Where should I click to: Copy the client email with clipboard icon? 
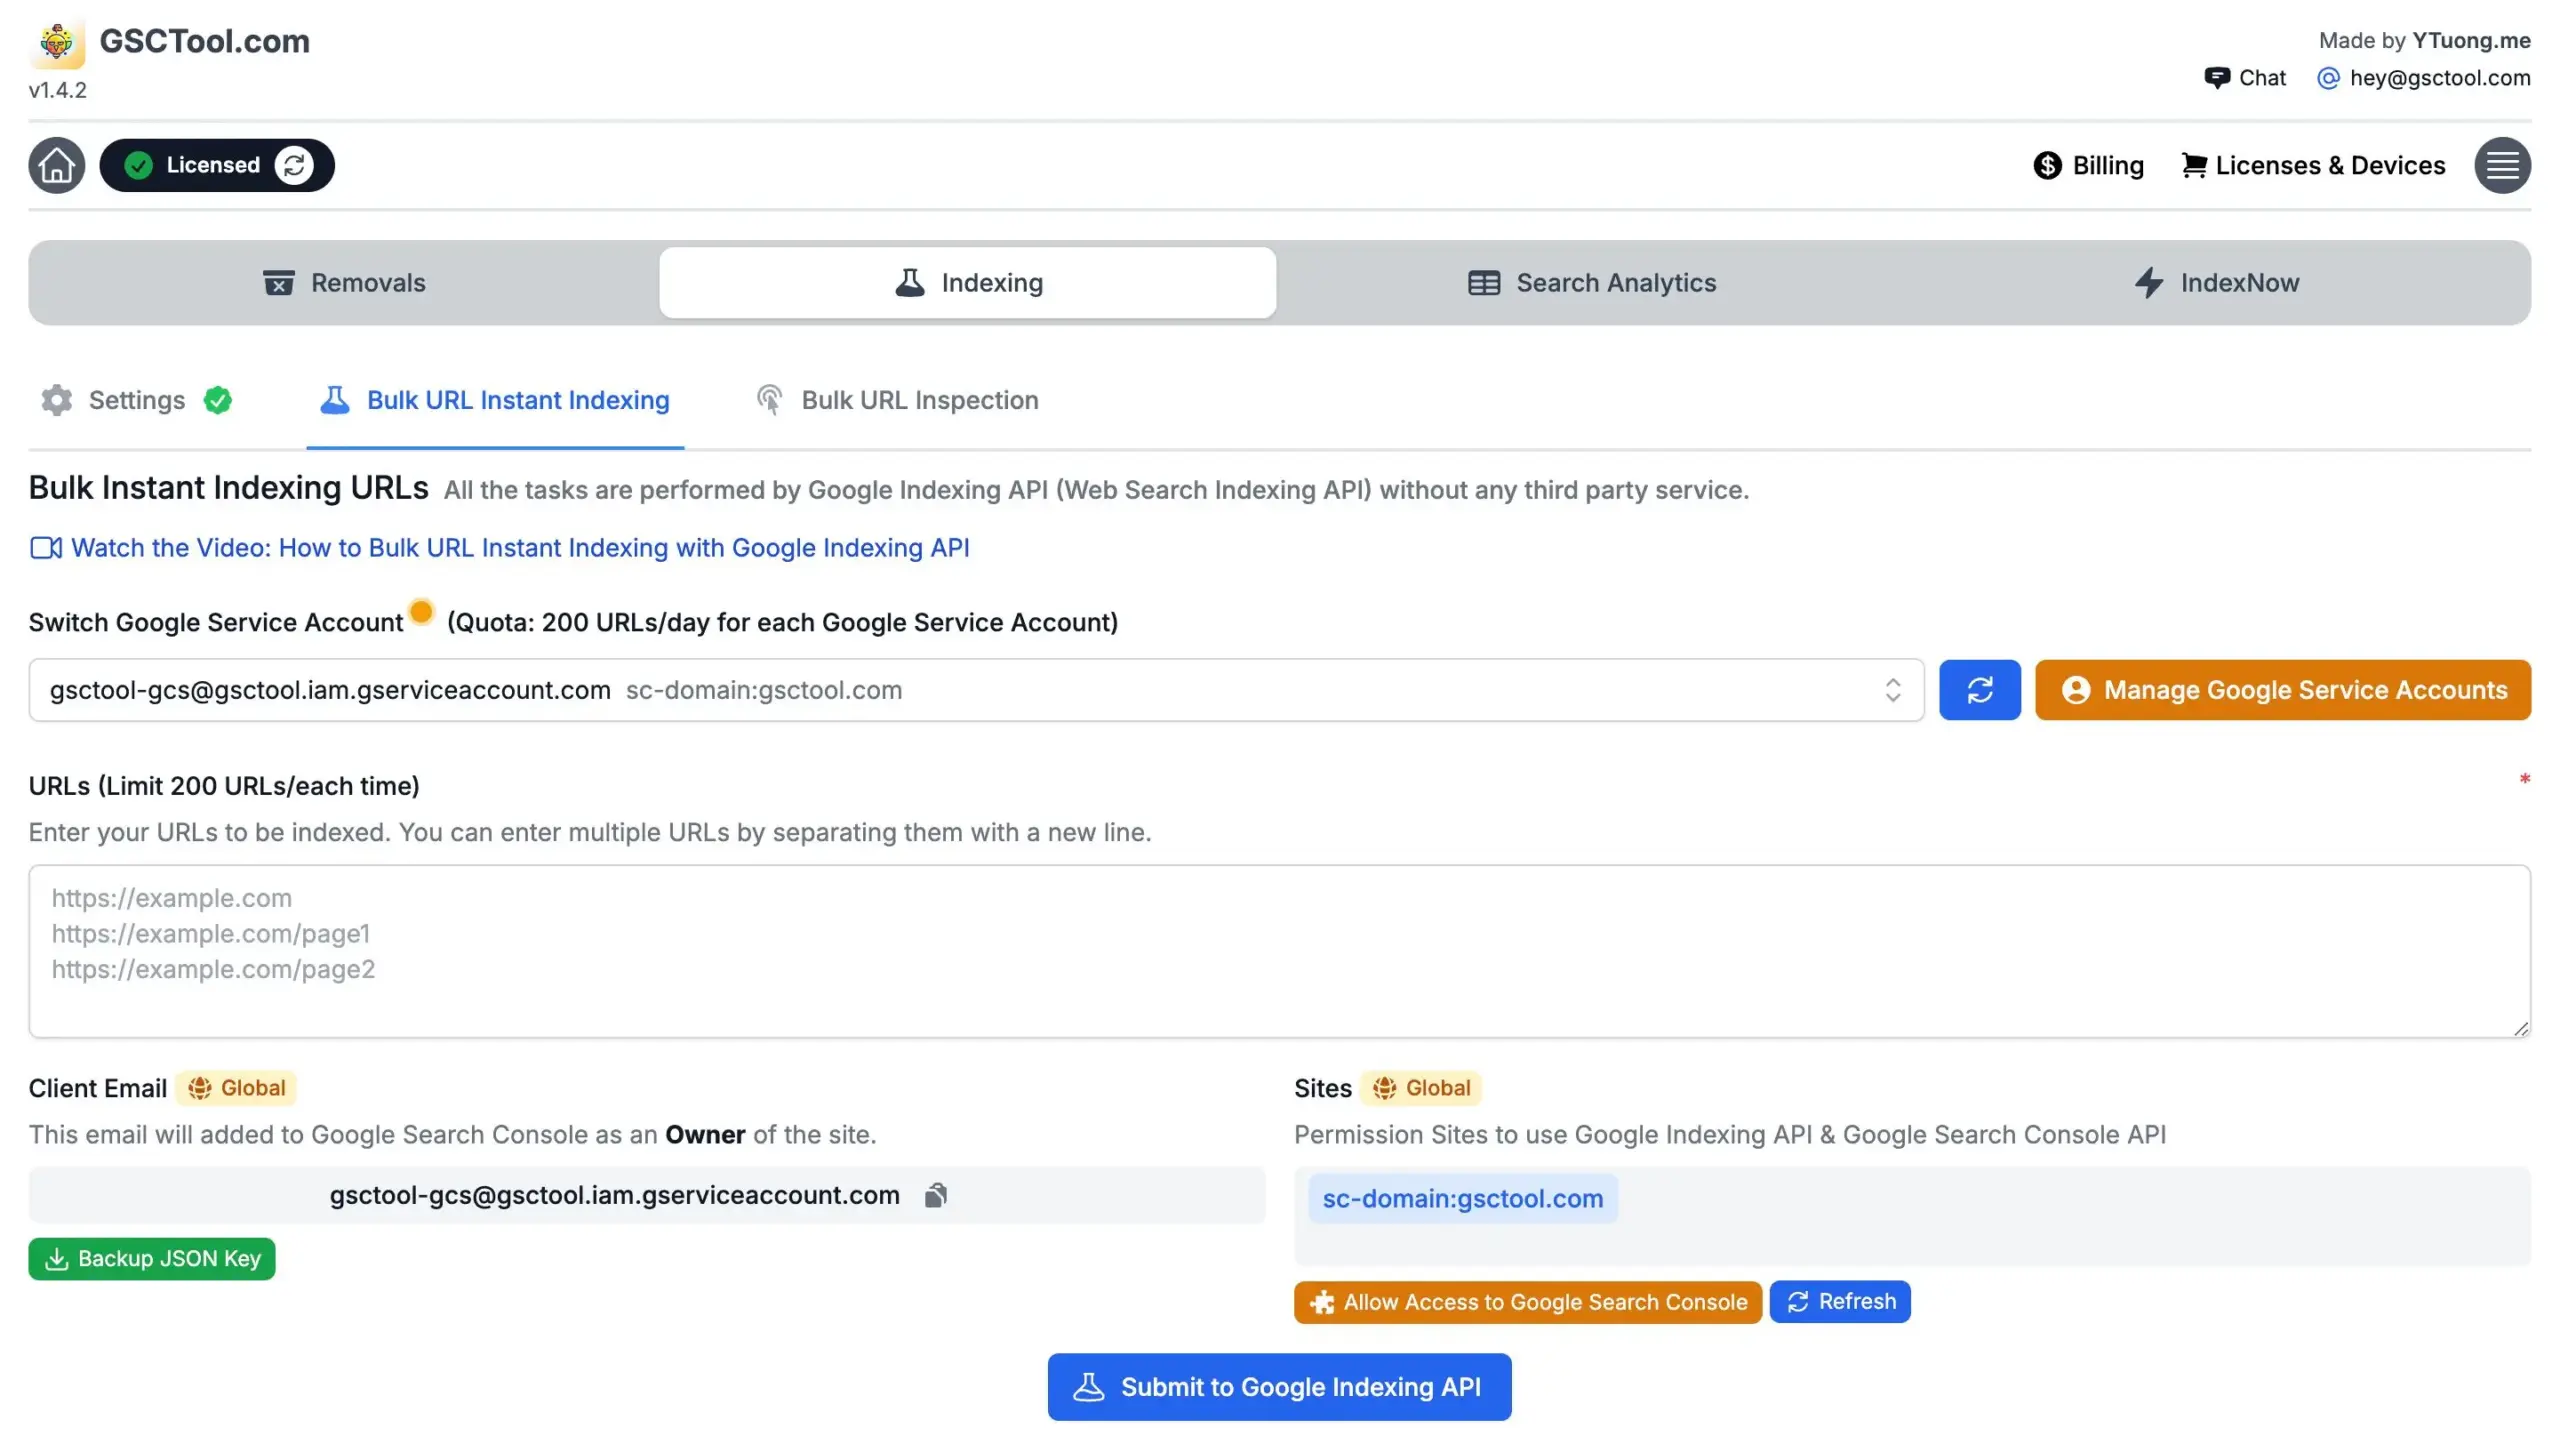pos(935,1195)
